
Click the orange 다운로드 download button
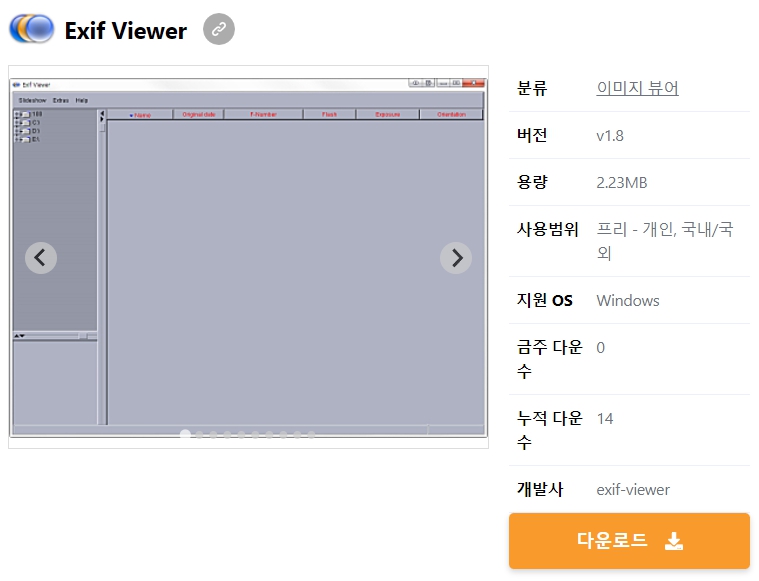629,541
